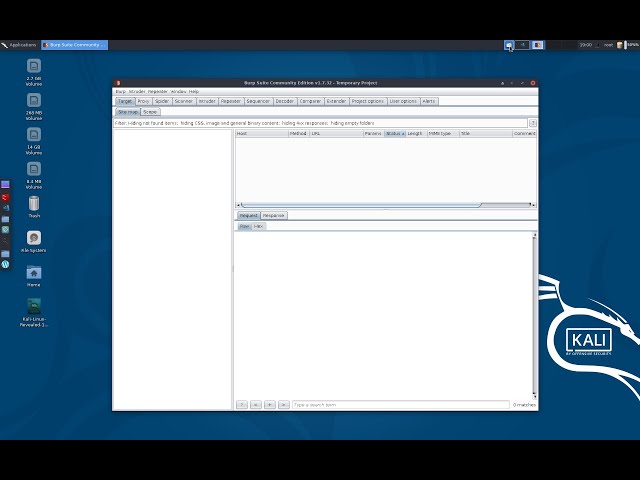This screenshot has width=640, height=480.
Task: Switch to the Sequencer tab
Action: point(258,101)
